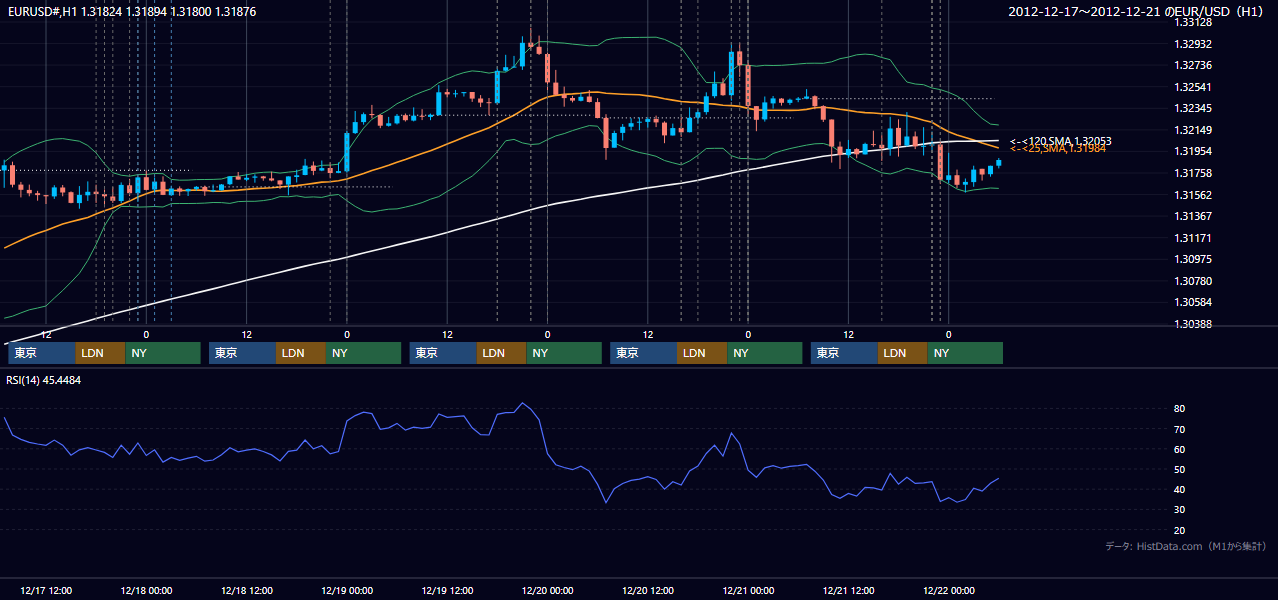Select the 12/18 00:00 time axis label

146,590
